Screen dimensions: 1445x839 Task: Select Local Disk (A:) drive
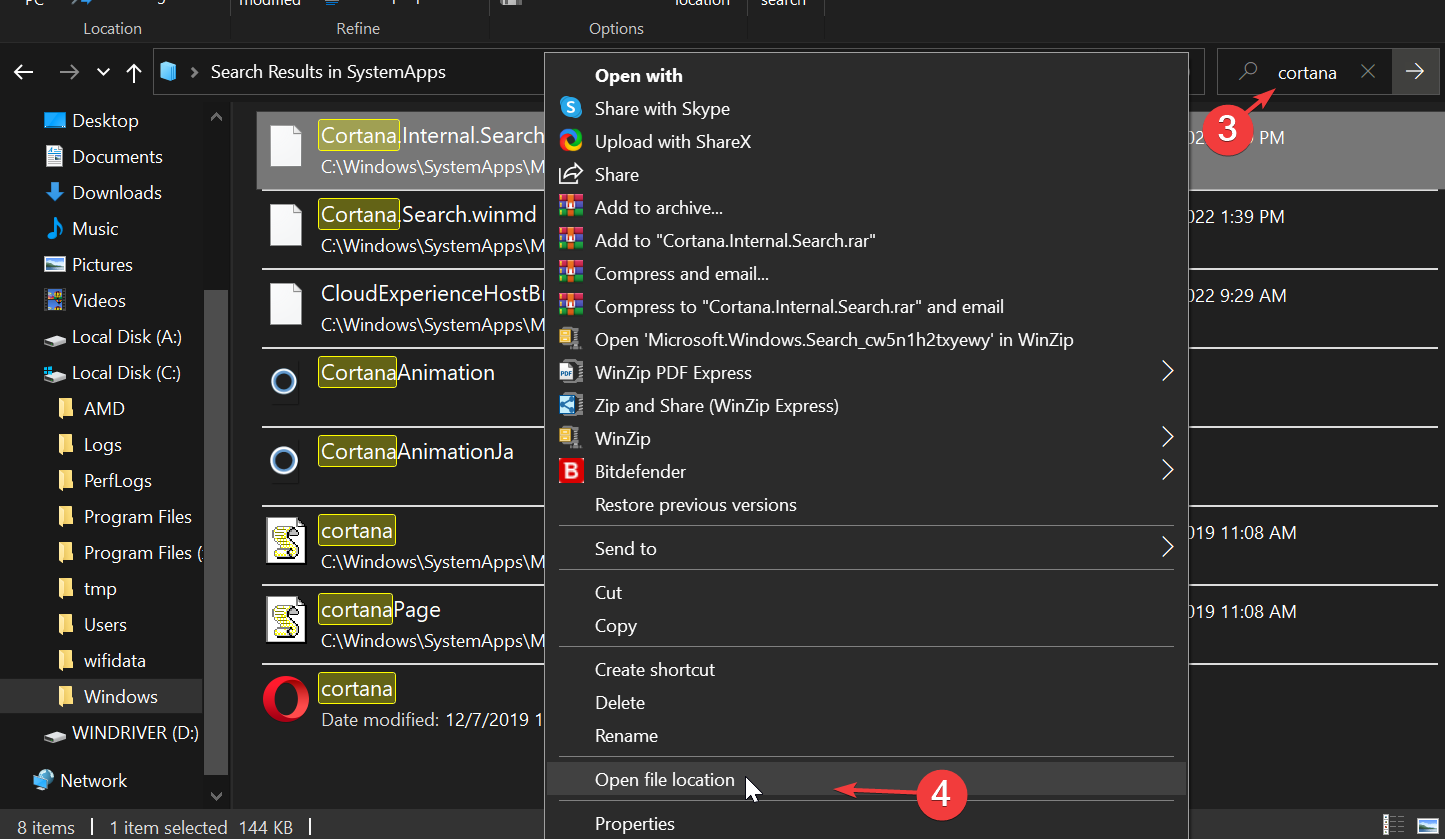click(126, 336)
